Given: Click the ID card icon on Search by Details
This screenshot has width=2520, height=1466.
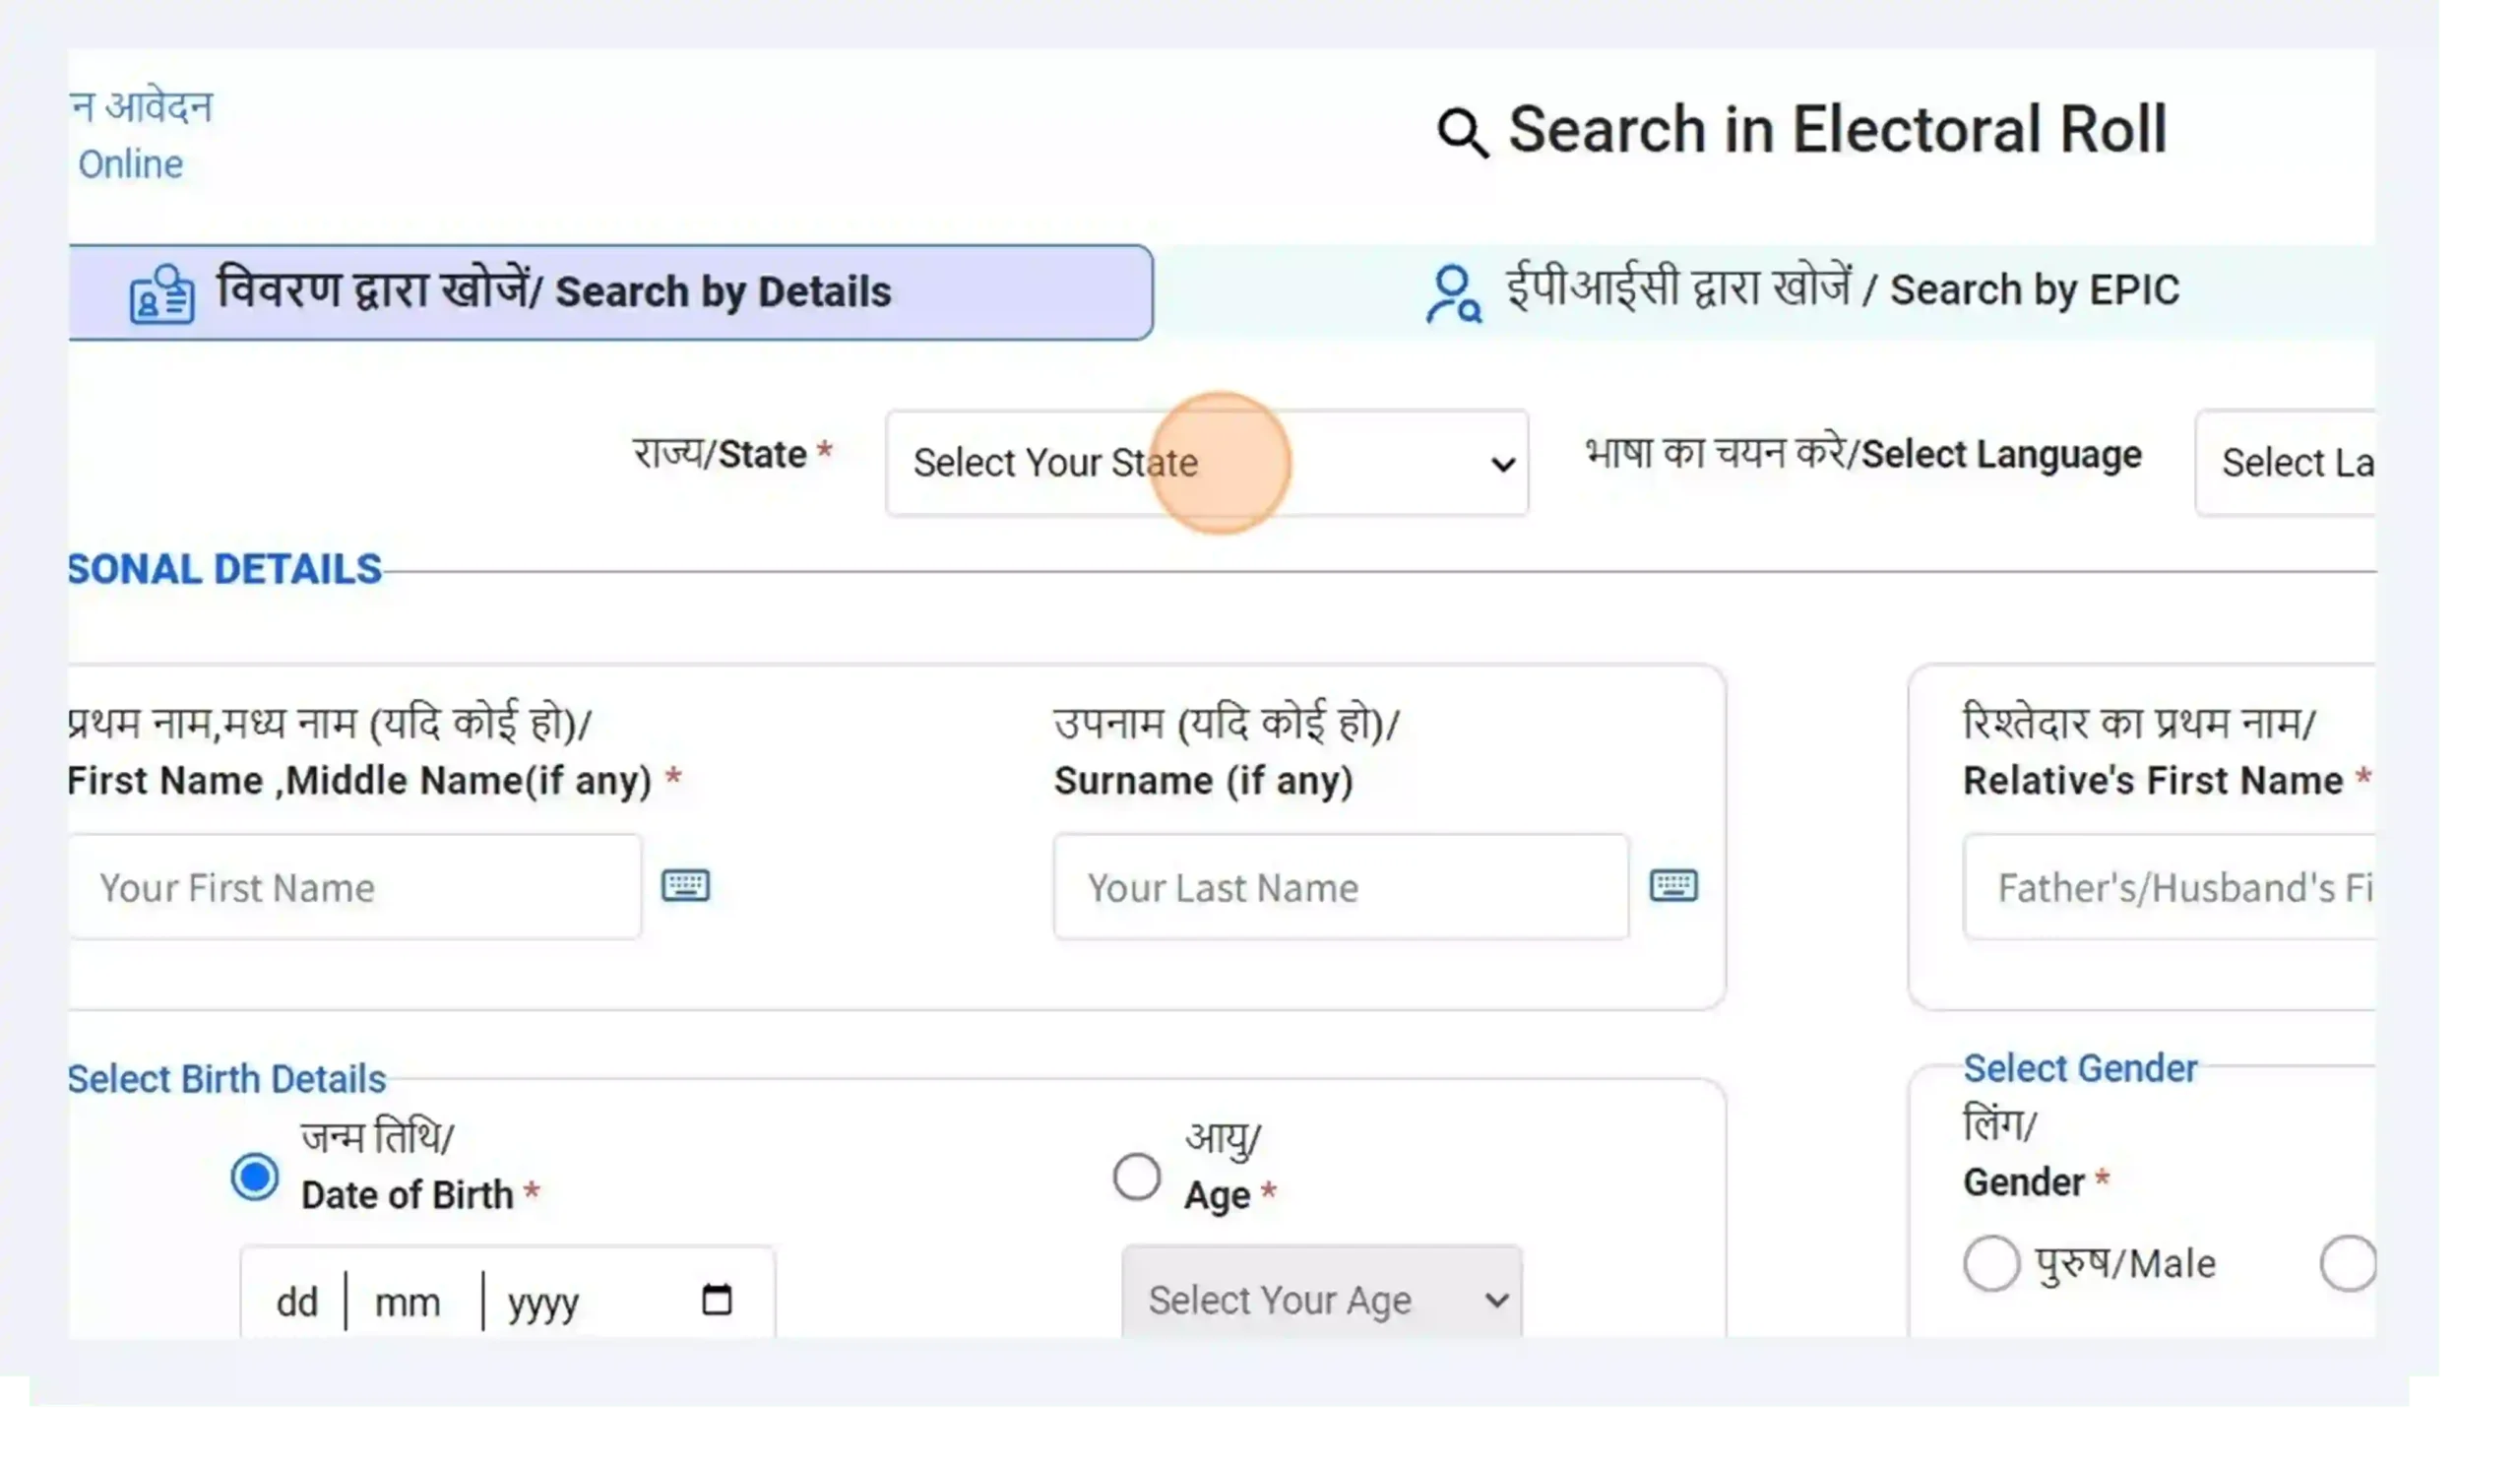Looking at the screenshot, I should point(161,293).
